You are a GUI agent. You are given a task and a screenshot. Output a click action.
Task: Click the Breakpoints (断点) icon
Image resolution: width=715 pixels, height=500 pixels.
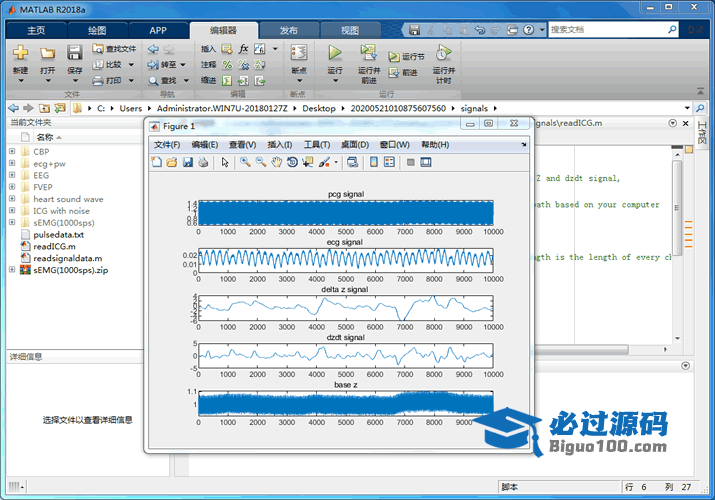pyautogui.click(x=299, y=52)
